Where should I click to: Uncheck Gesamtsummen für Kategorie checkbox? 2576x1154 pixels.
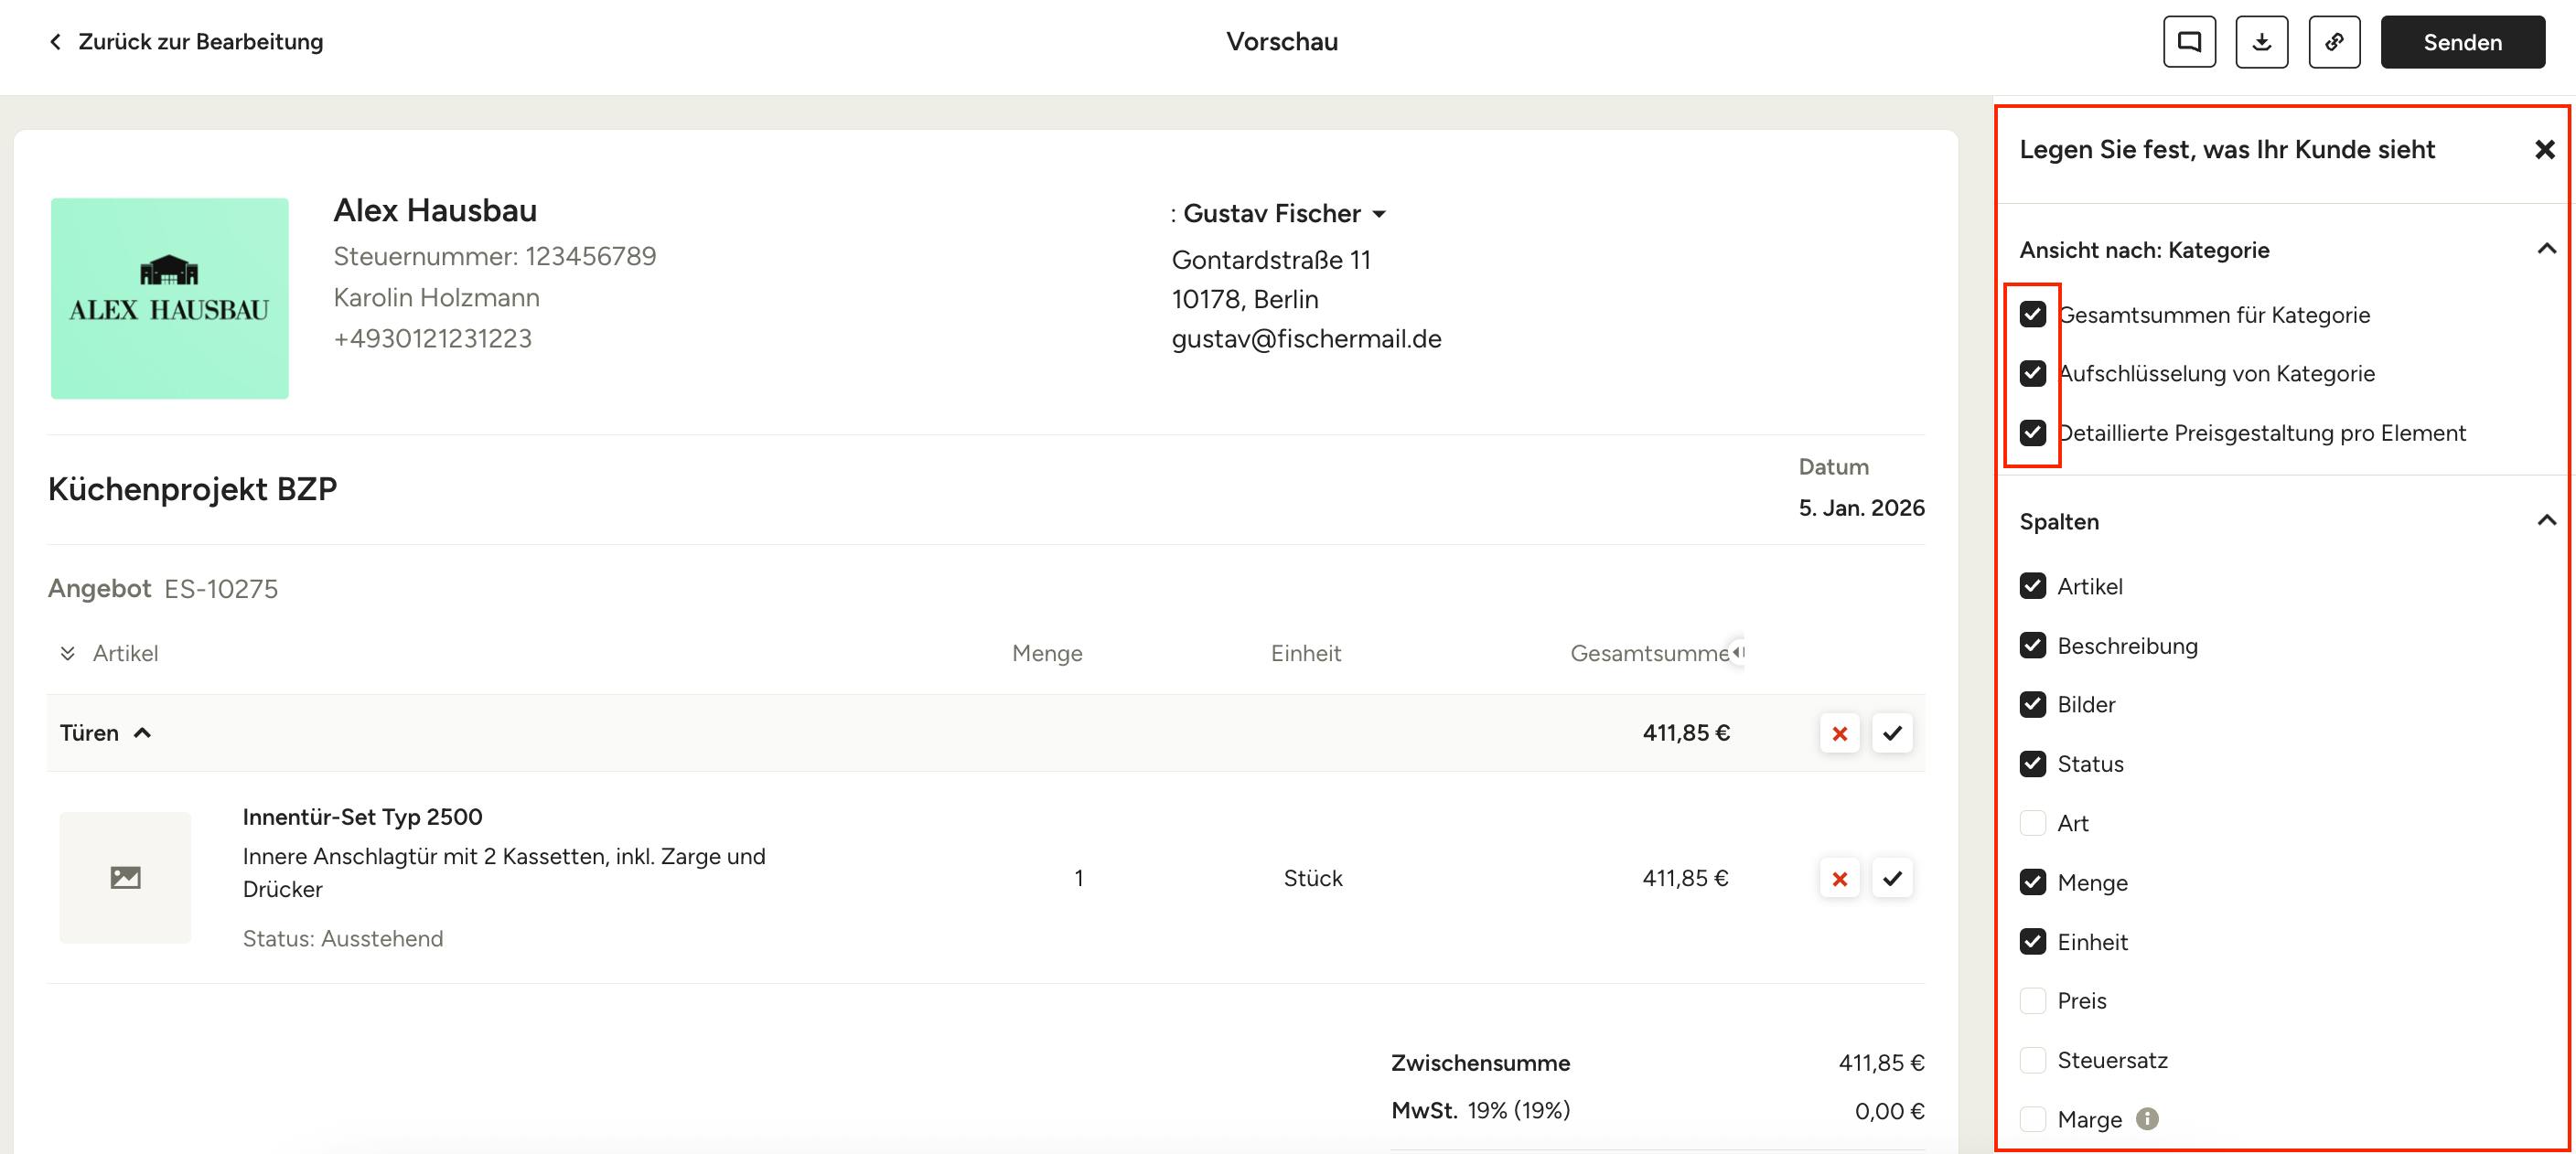[2032, 315]
